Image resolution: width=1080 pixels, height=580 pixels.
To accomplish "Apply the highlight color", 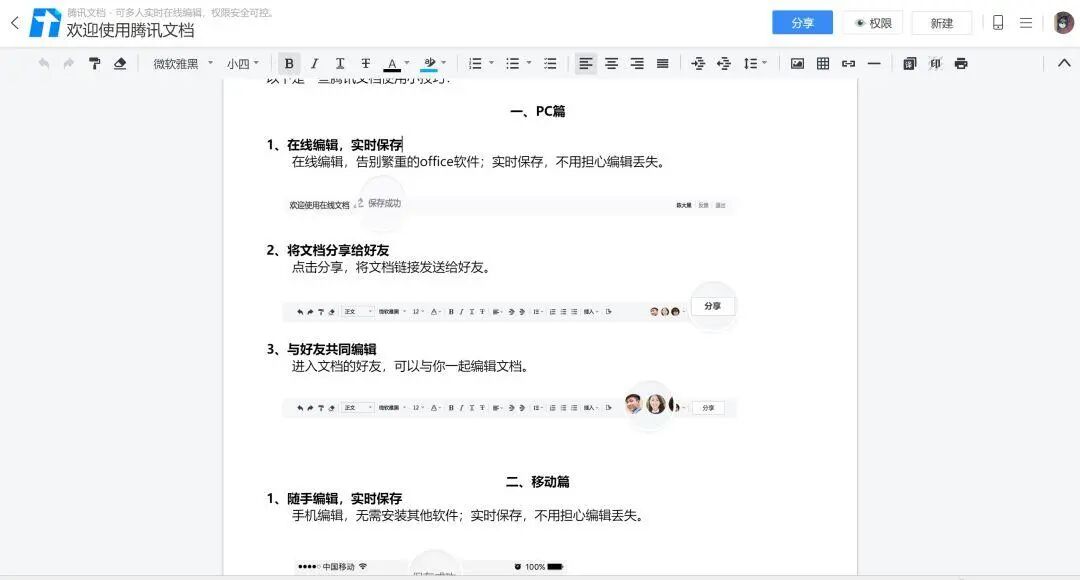I will (x=429, y=64).
